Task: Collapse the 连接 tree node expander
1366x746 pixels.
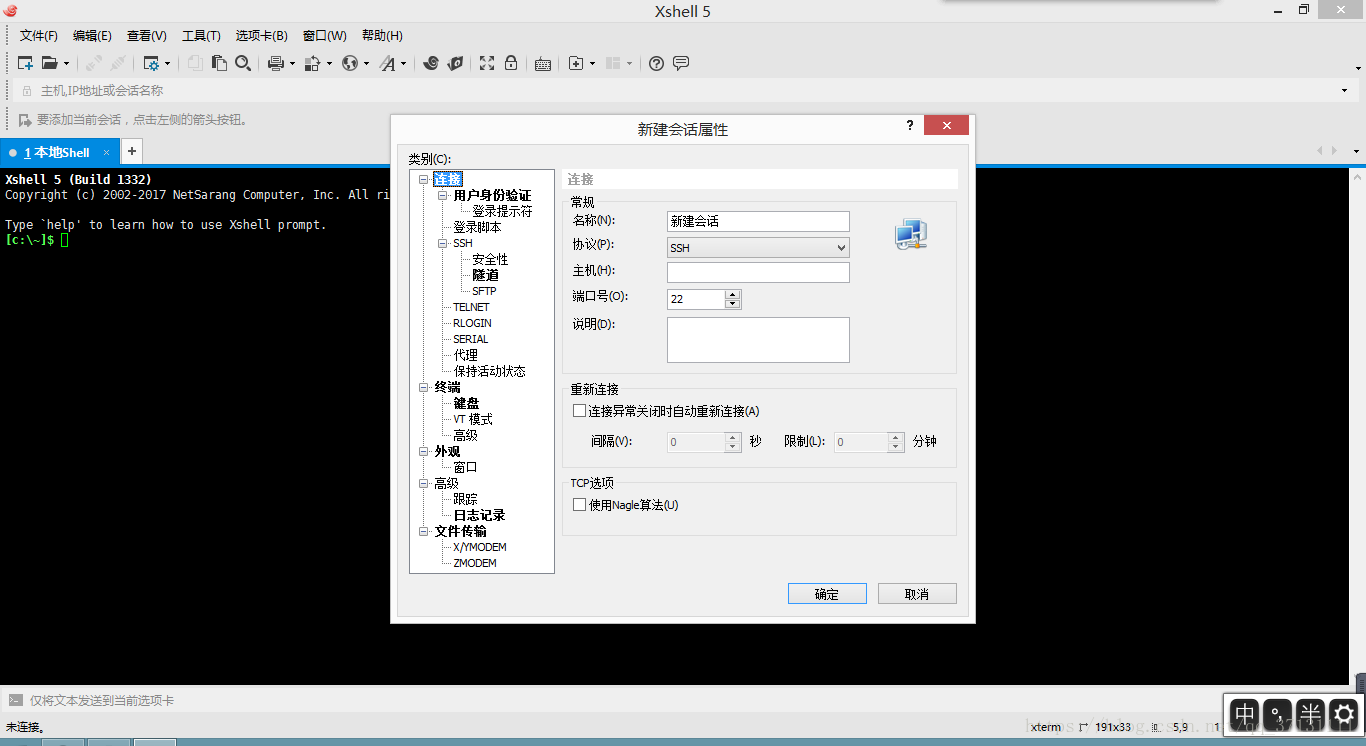Action: pyautogui.click(x=424, y=180)
